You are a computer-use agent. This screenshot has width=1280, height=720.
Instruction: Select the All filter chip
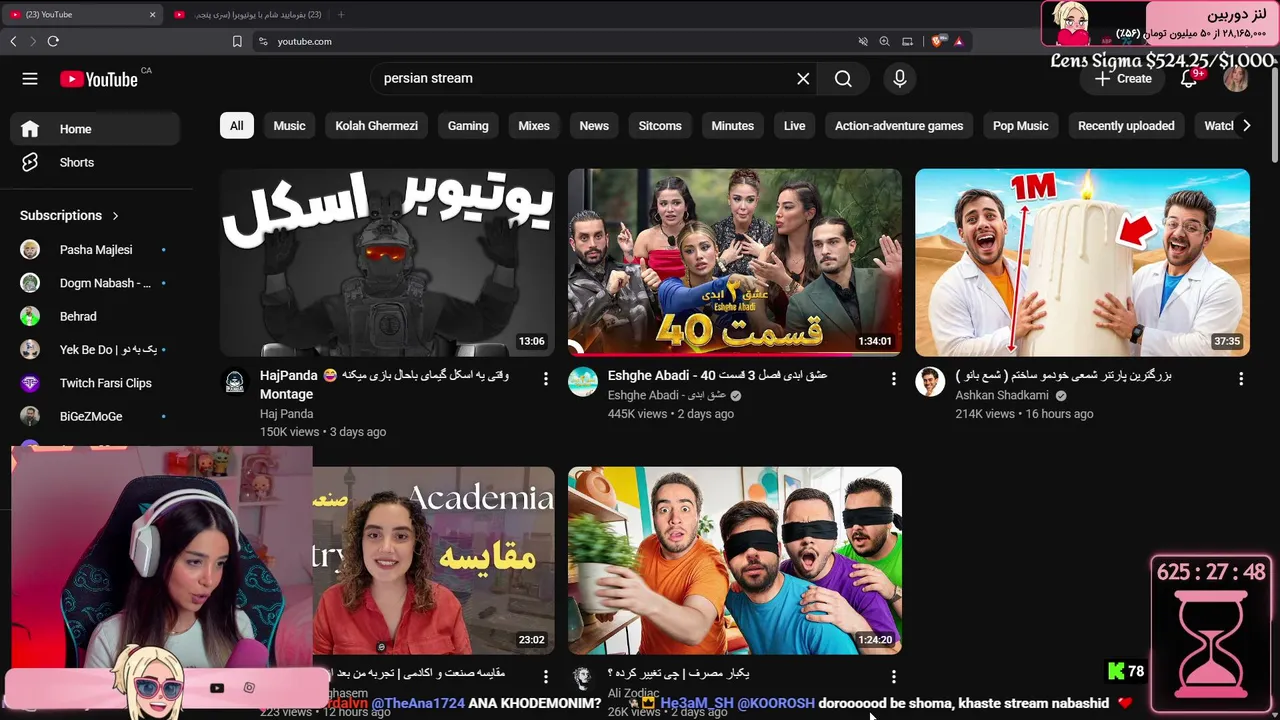pos(236,126)
